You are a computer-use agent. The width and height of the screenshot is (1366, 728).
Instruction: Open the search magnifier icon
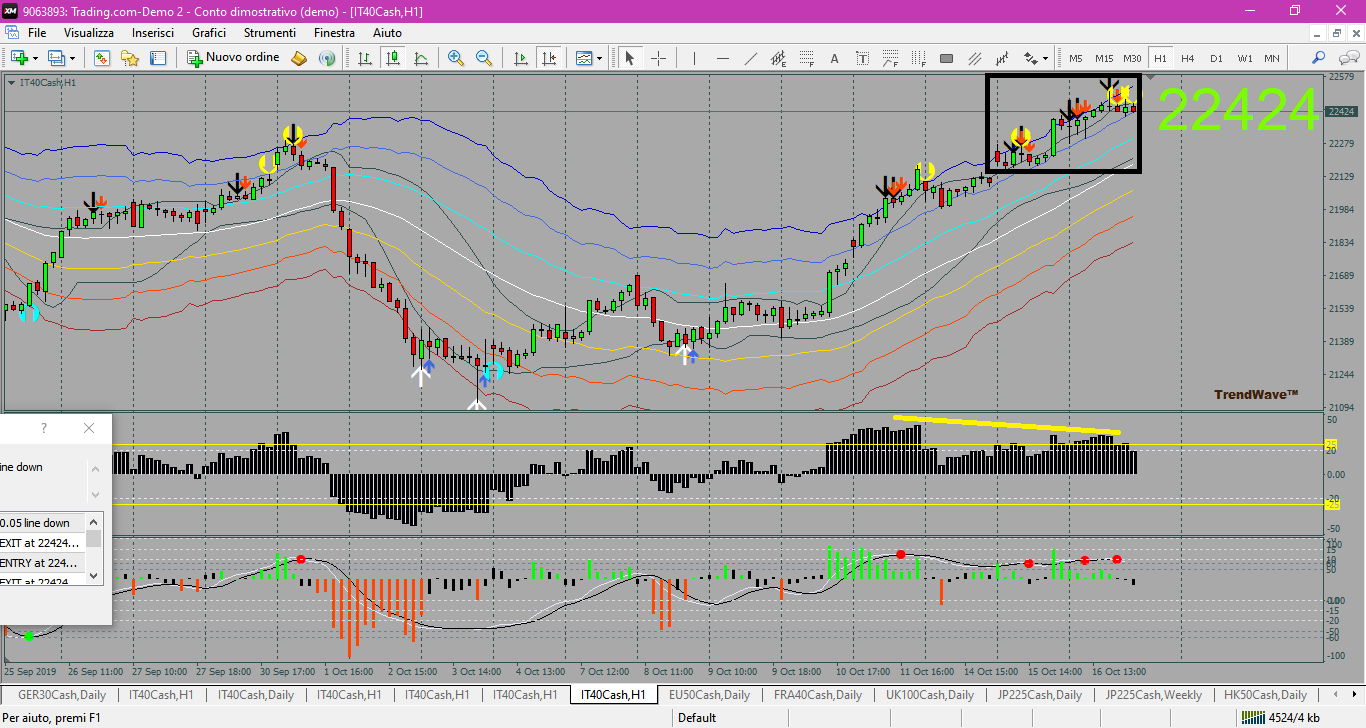[x=1319, y=58]
